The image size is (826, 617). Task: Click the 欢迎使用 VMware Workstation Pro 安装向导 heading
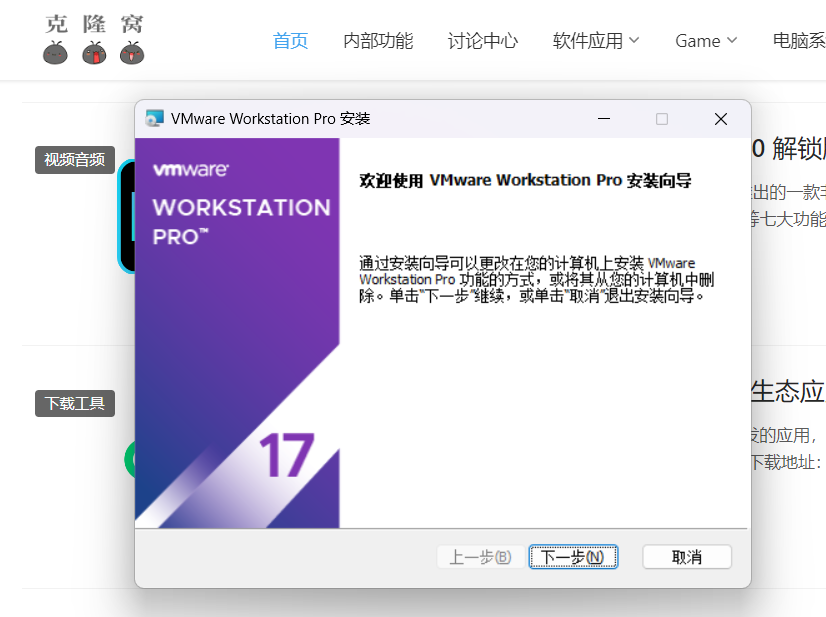pos(525,180)
